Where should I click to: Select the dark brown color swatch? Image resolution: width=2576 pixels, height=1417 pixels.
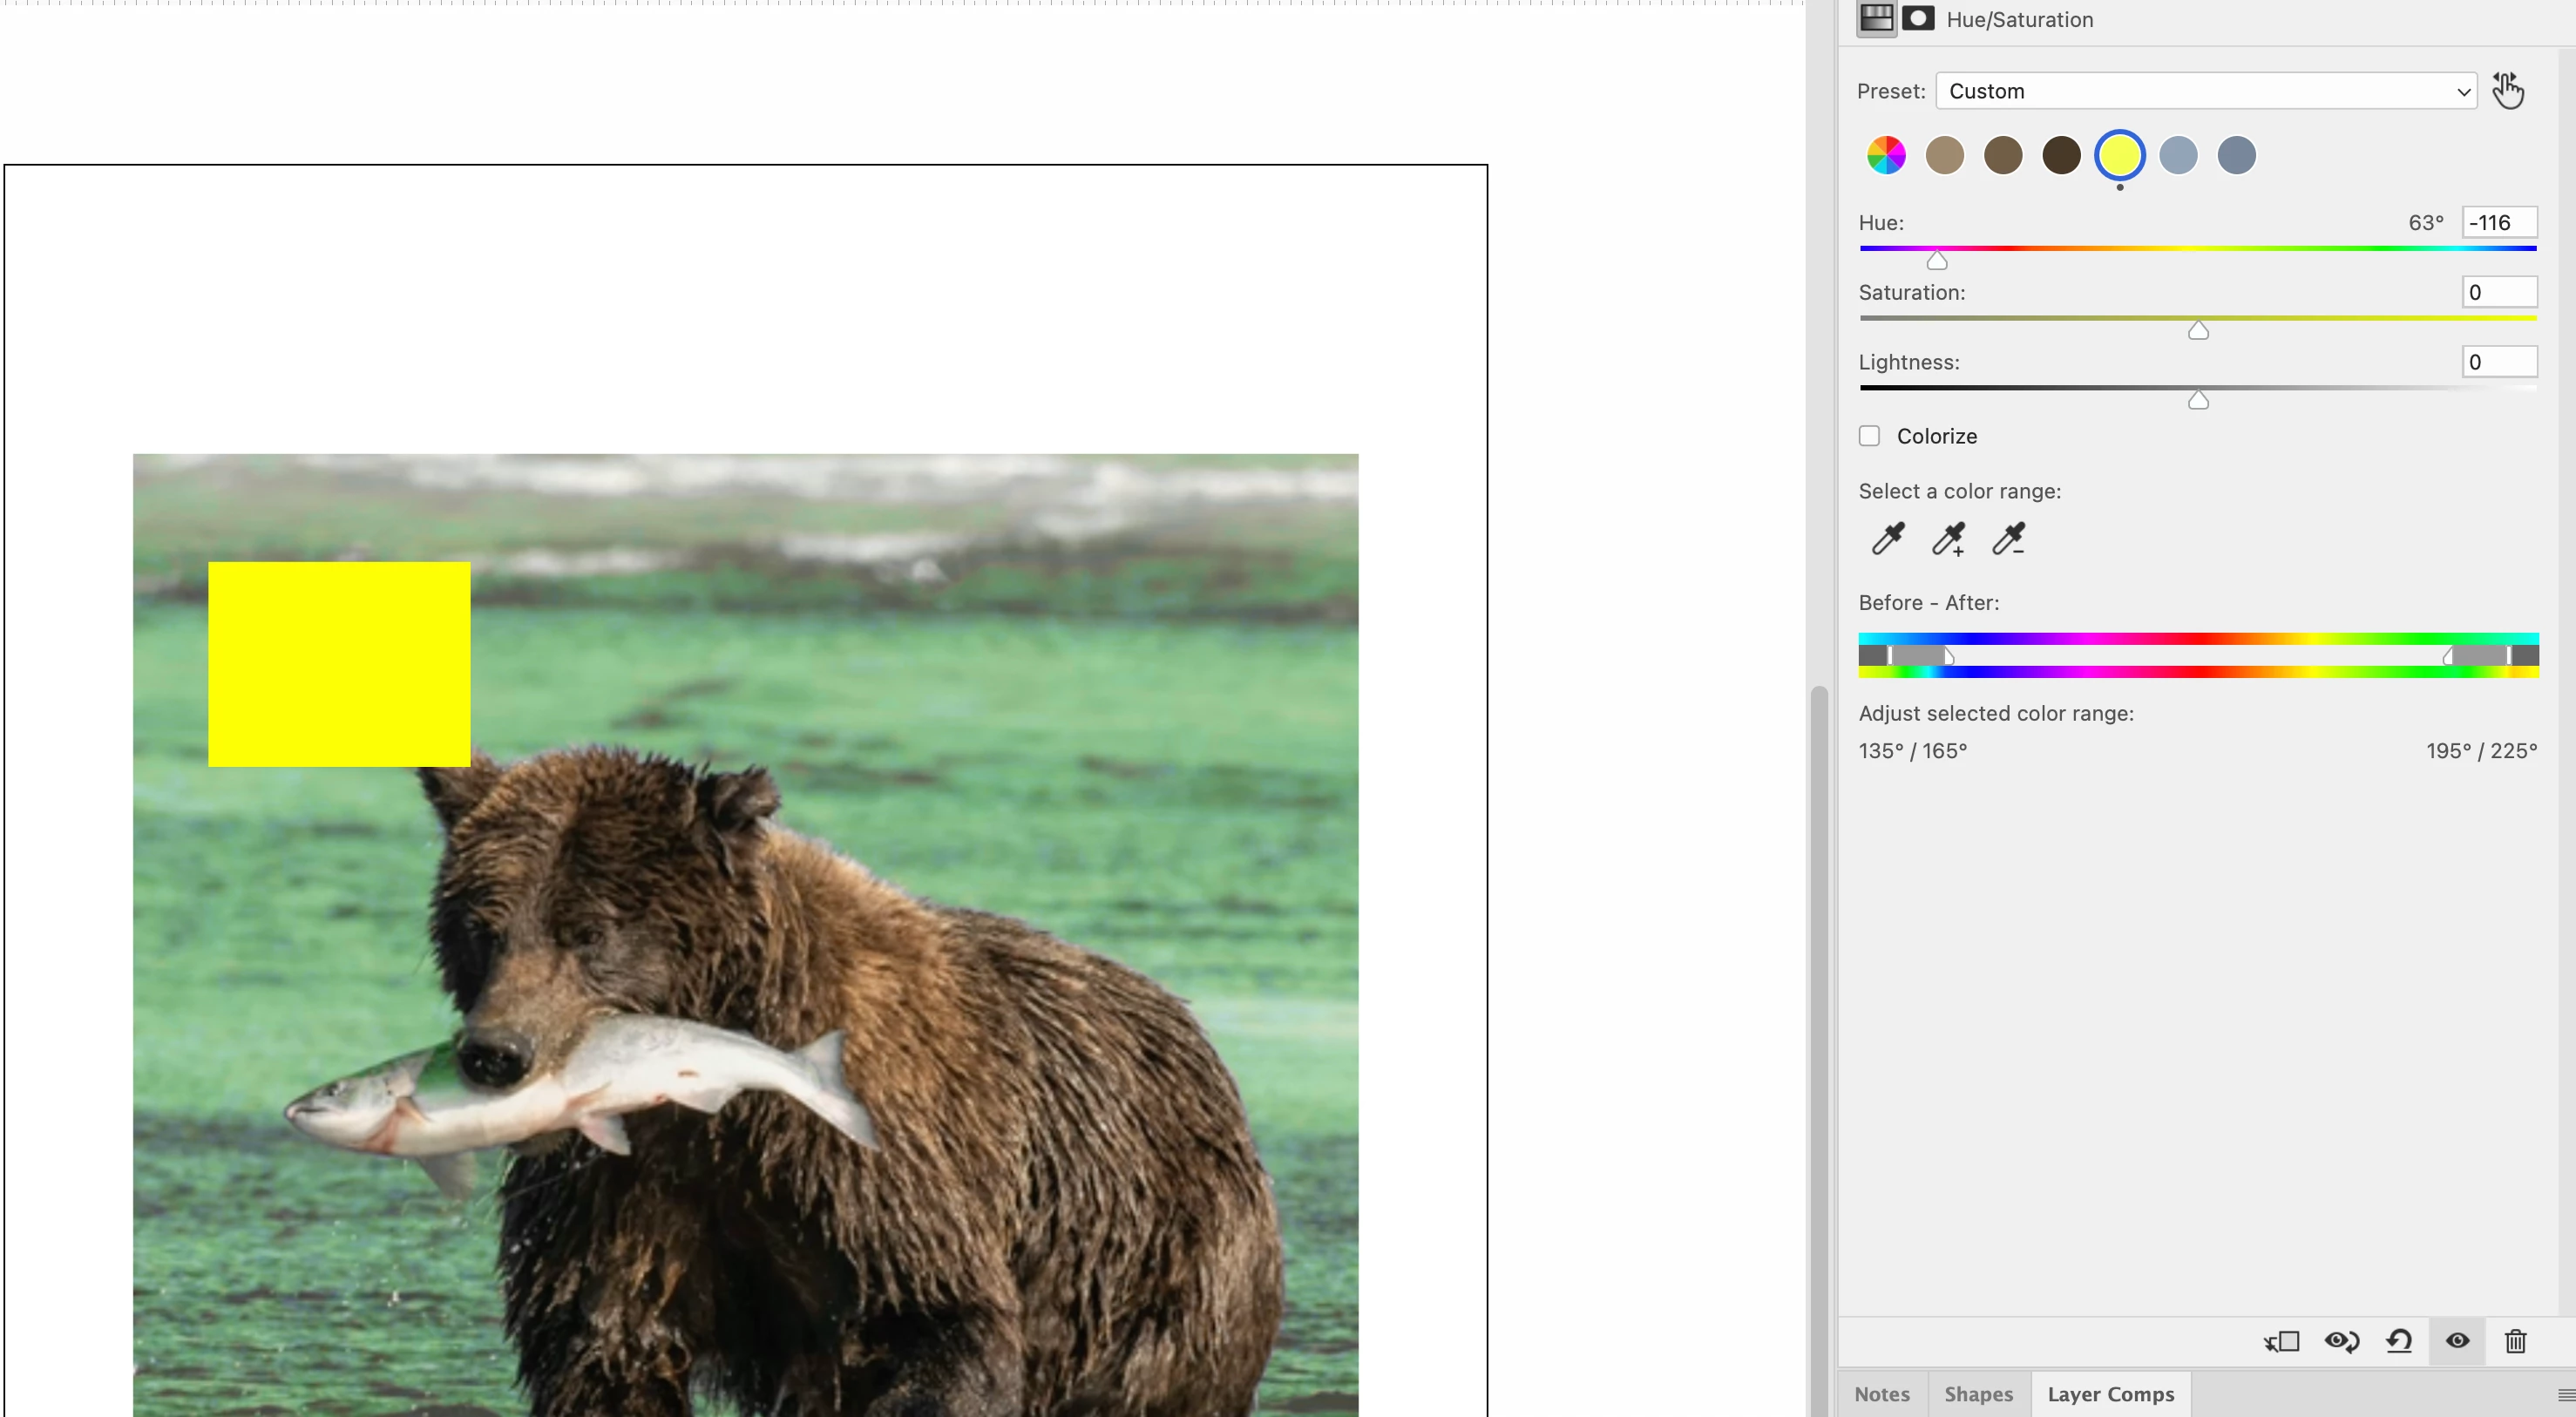(2061, 156)
